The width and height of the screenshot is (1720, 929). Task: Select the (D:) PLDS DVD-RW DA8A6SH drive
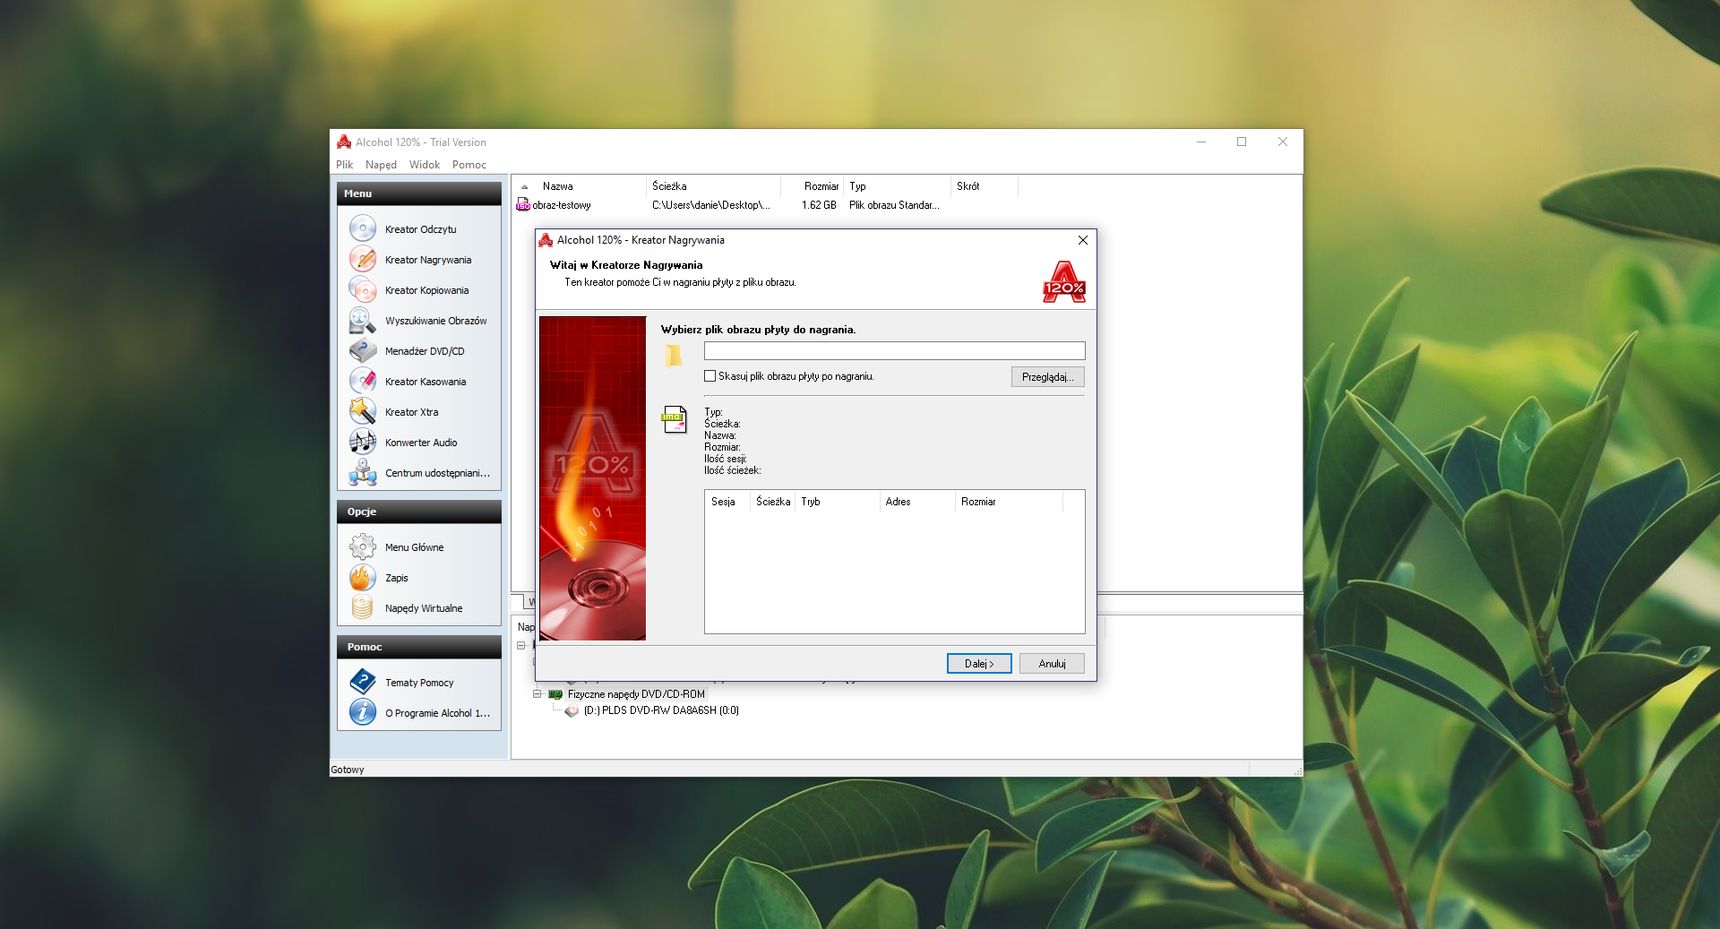click(661, 711)
